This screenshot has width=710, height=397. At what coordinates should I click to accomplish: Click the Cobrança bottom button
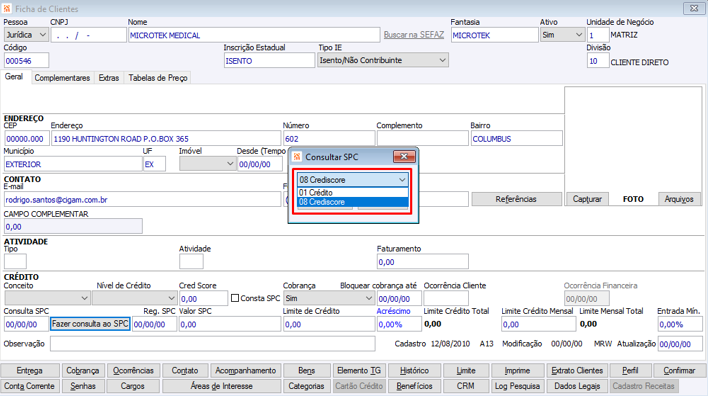coord(83,371)
